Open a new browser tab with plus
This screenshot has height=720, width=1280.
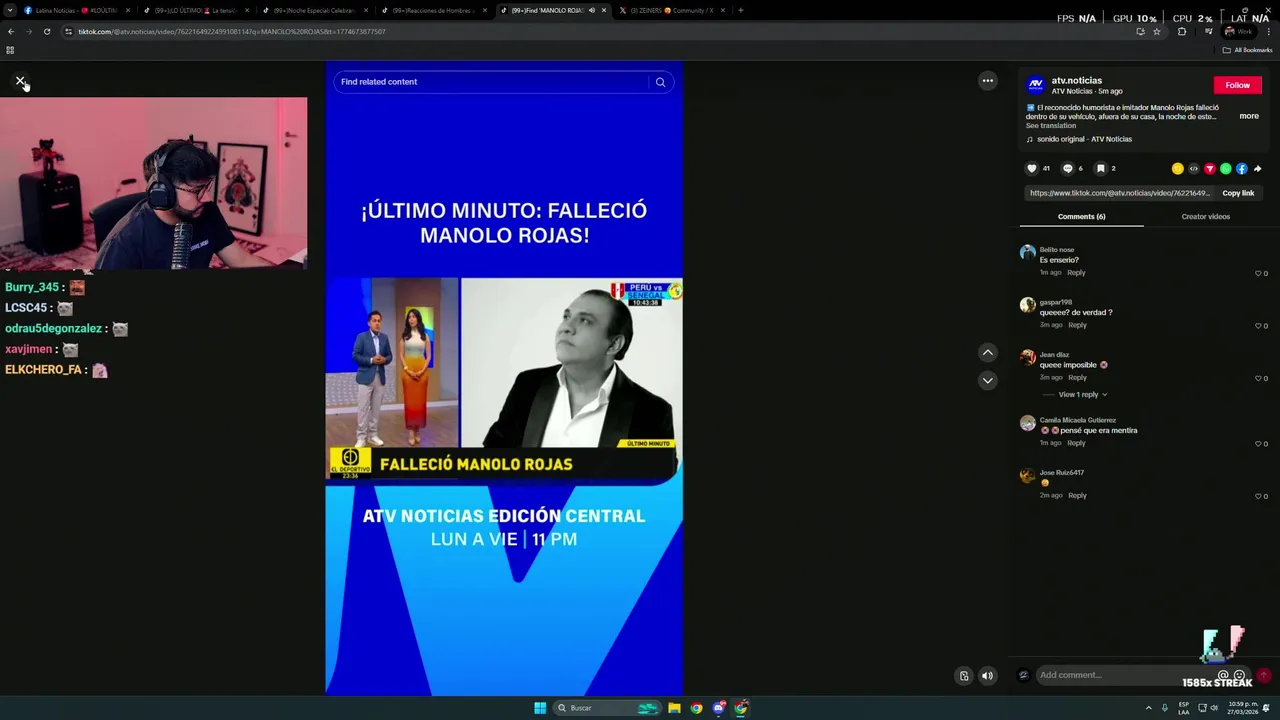740,10
